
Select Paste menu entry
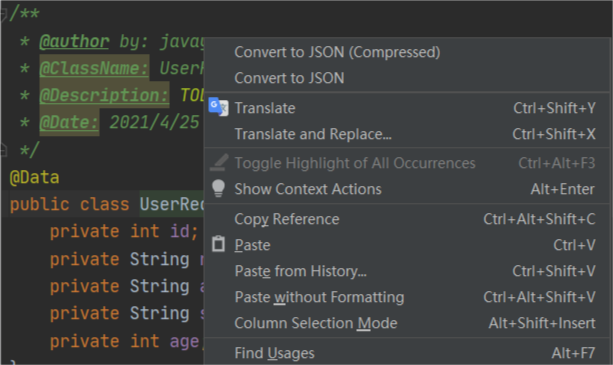point(407,245)
